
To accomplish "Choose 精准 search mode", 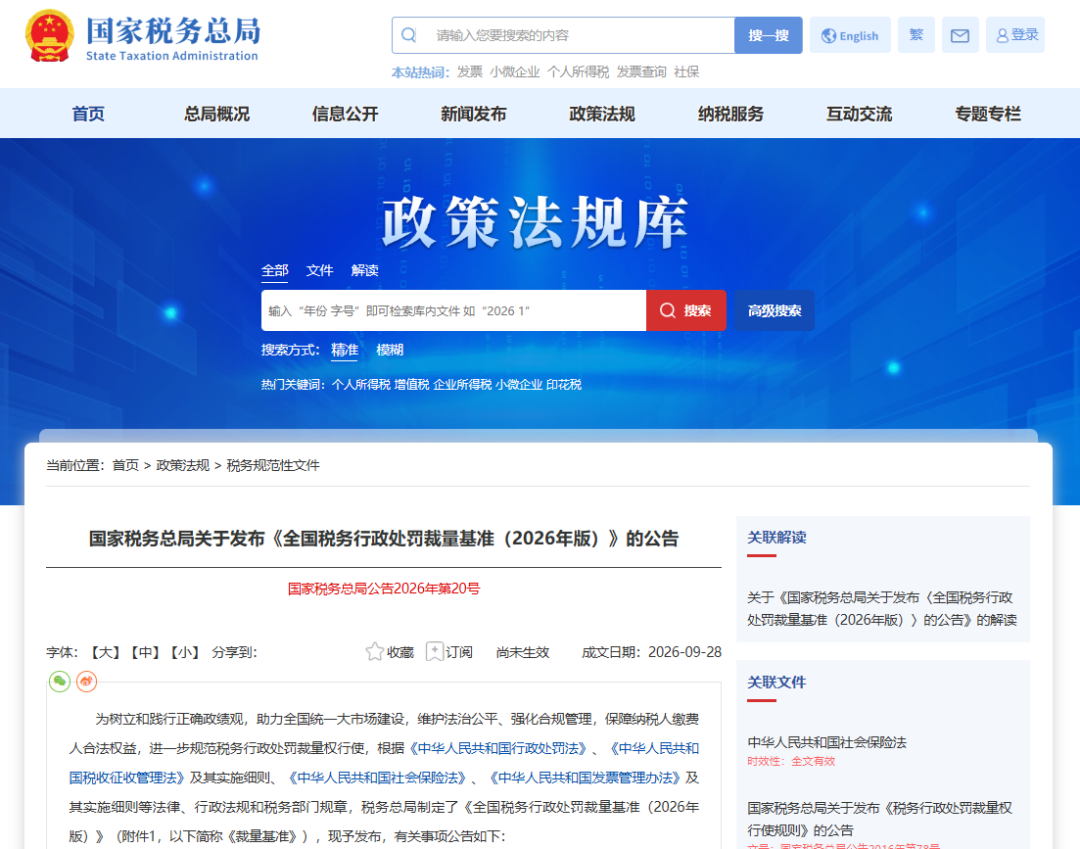I will [344, 350].
